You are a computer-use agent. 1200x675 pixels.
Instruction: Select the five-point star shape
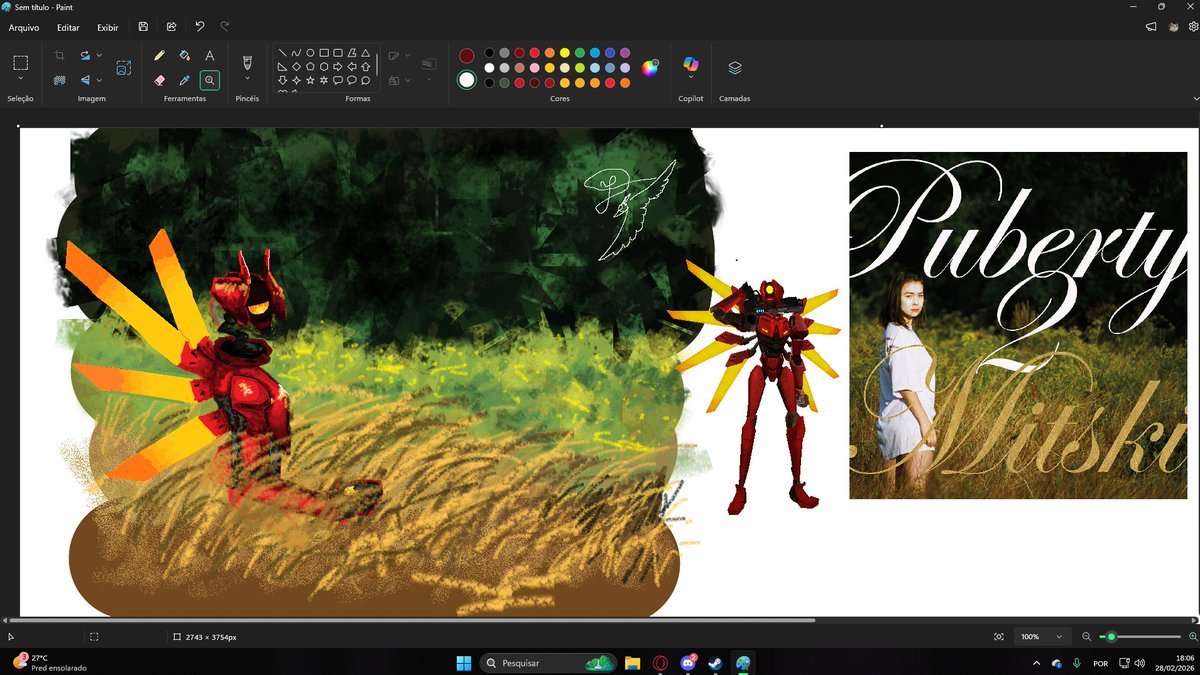[310, 80]
